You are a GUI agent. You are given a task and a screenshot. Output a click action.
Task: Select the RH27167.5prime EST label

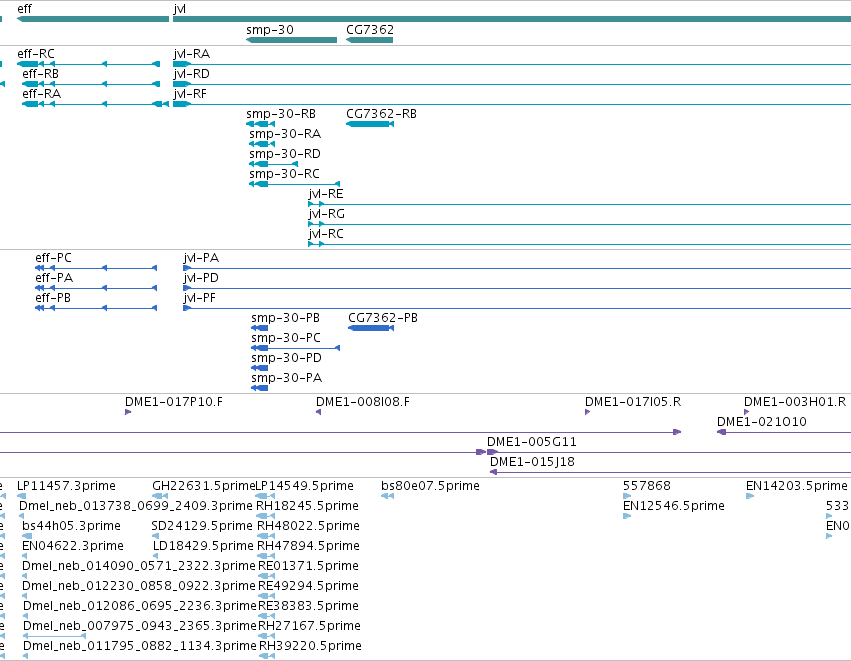[309, 627]
